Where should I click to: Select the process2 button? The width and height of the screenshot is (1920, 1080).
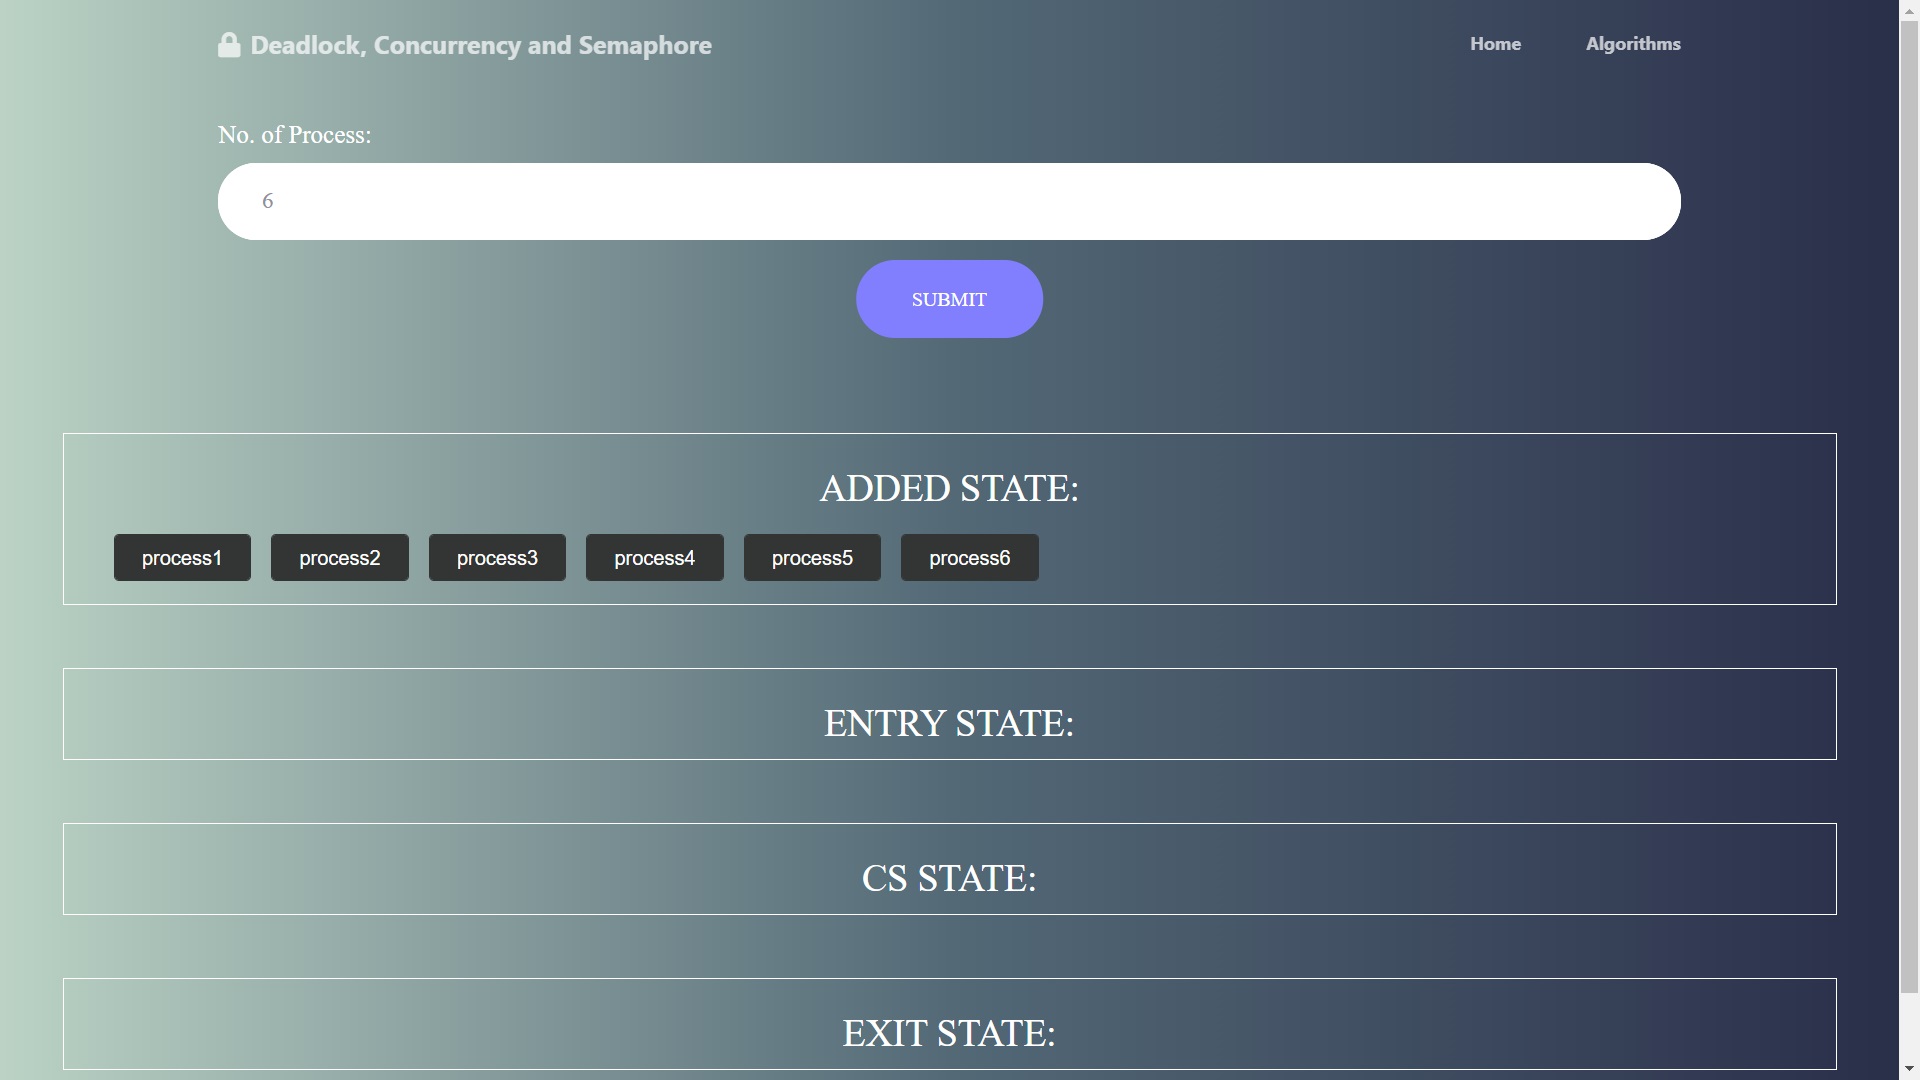[340, 558]
